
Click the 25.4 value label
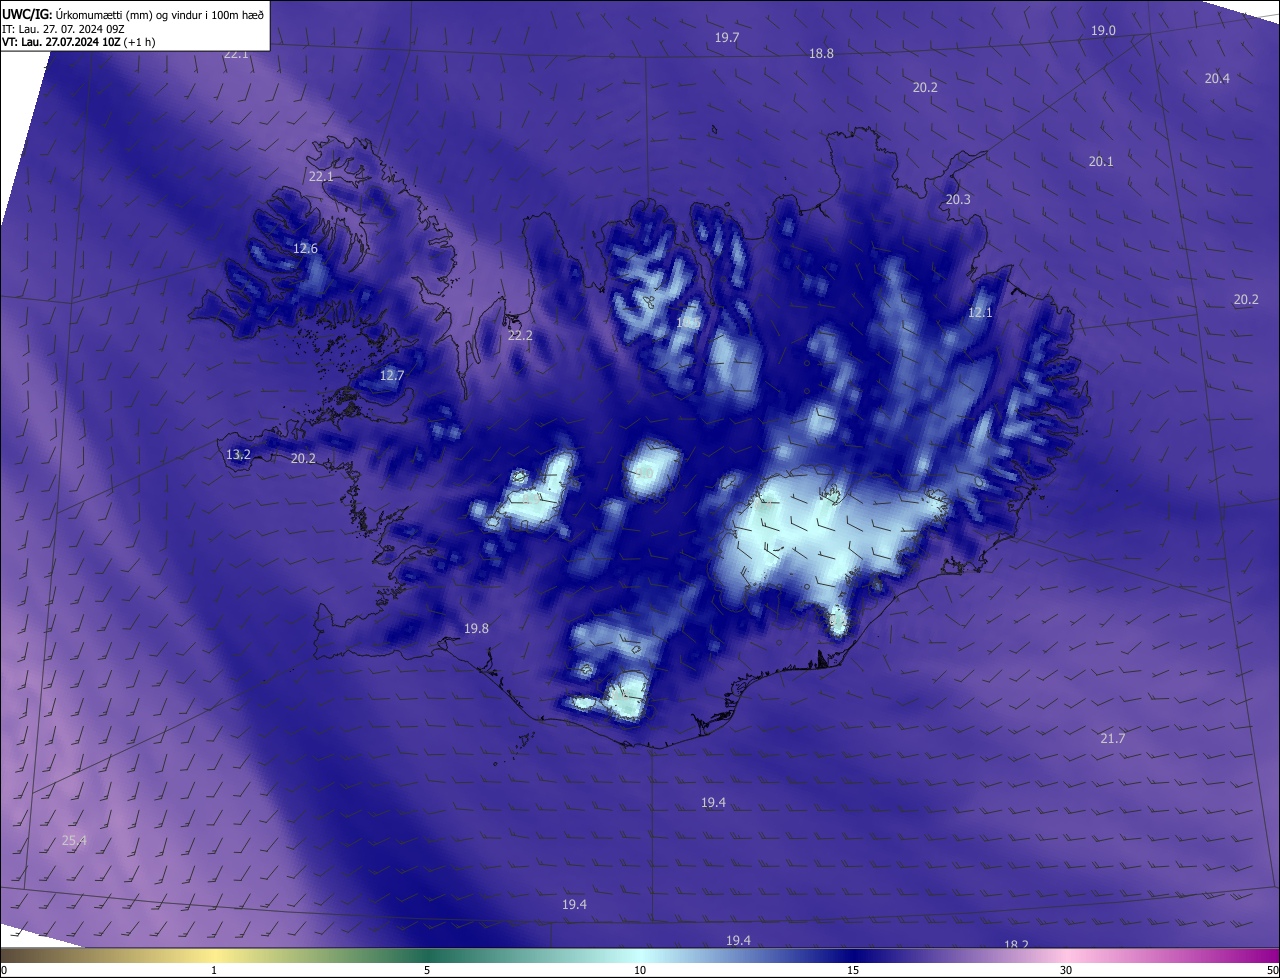[x=74, y=841]
